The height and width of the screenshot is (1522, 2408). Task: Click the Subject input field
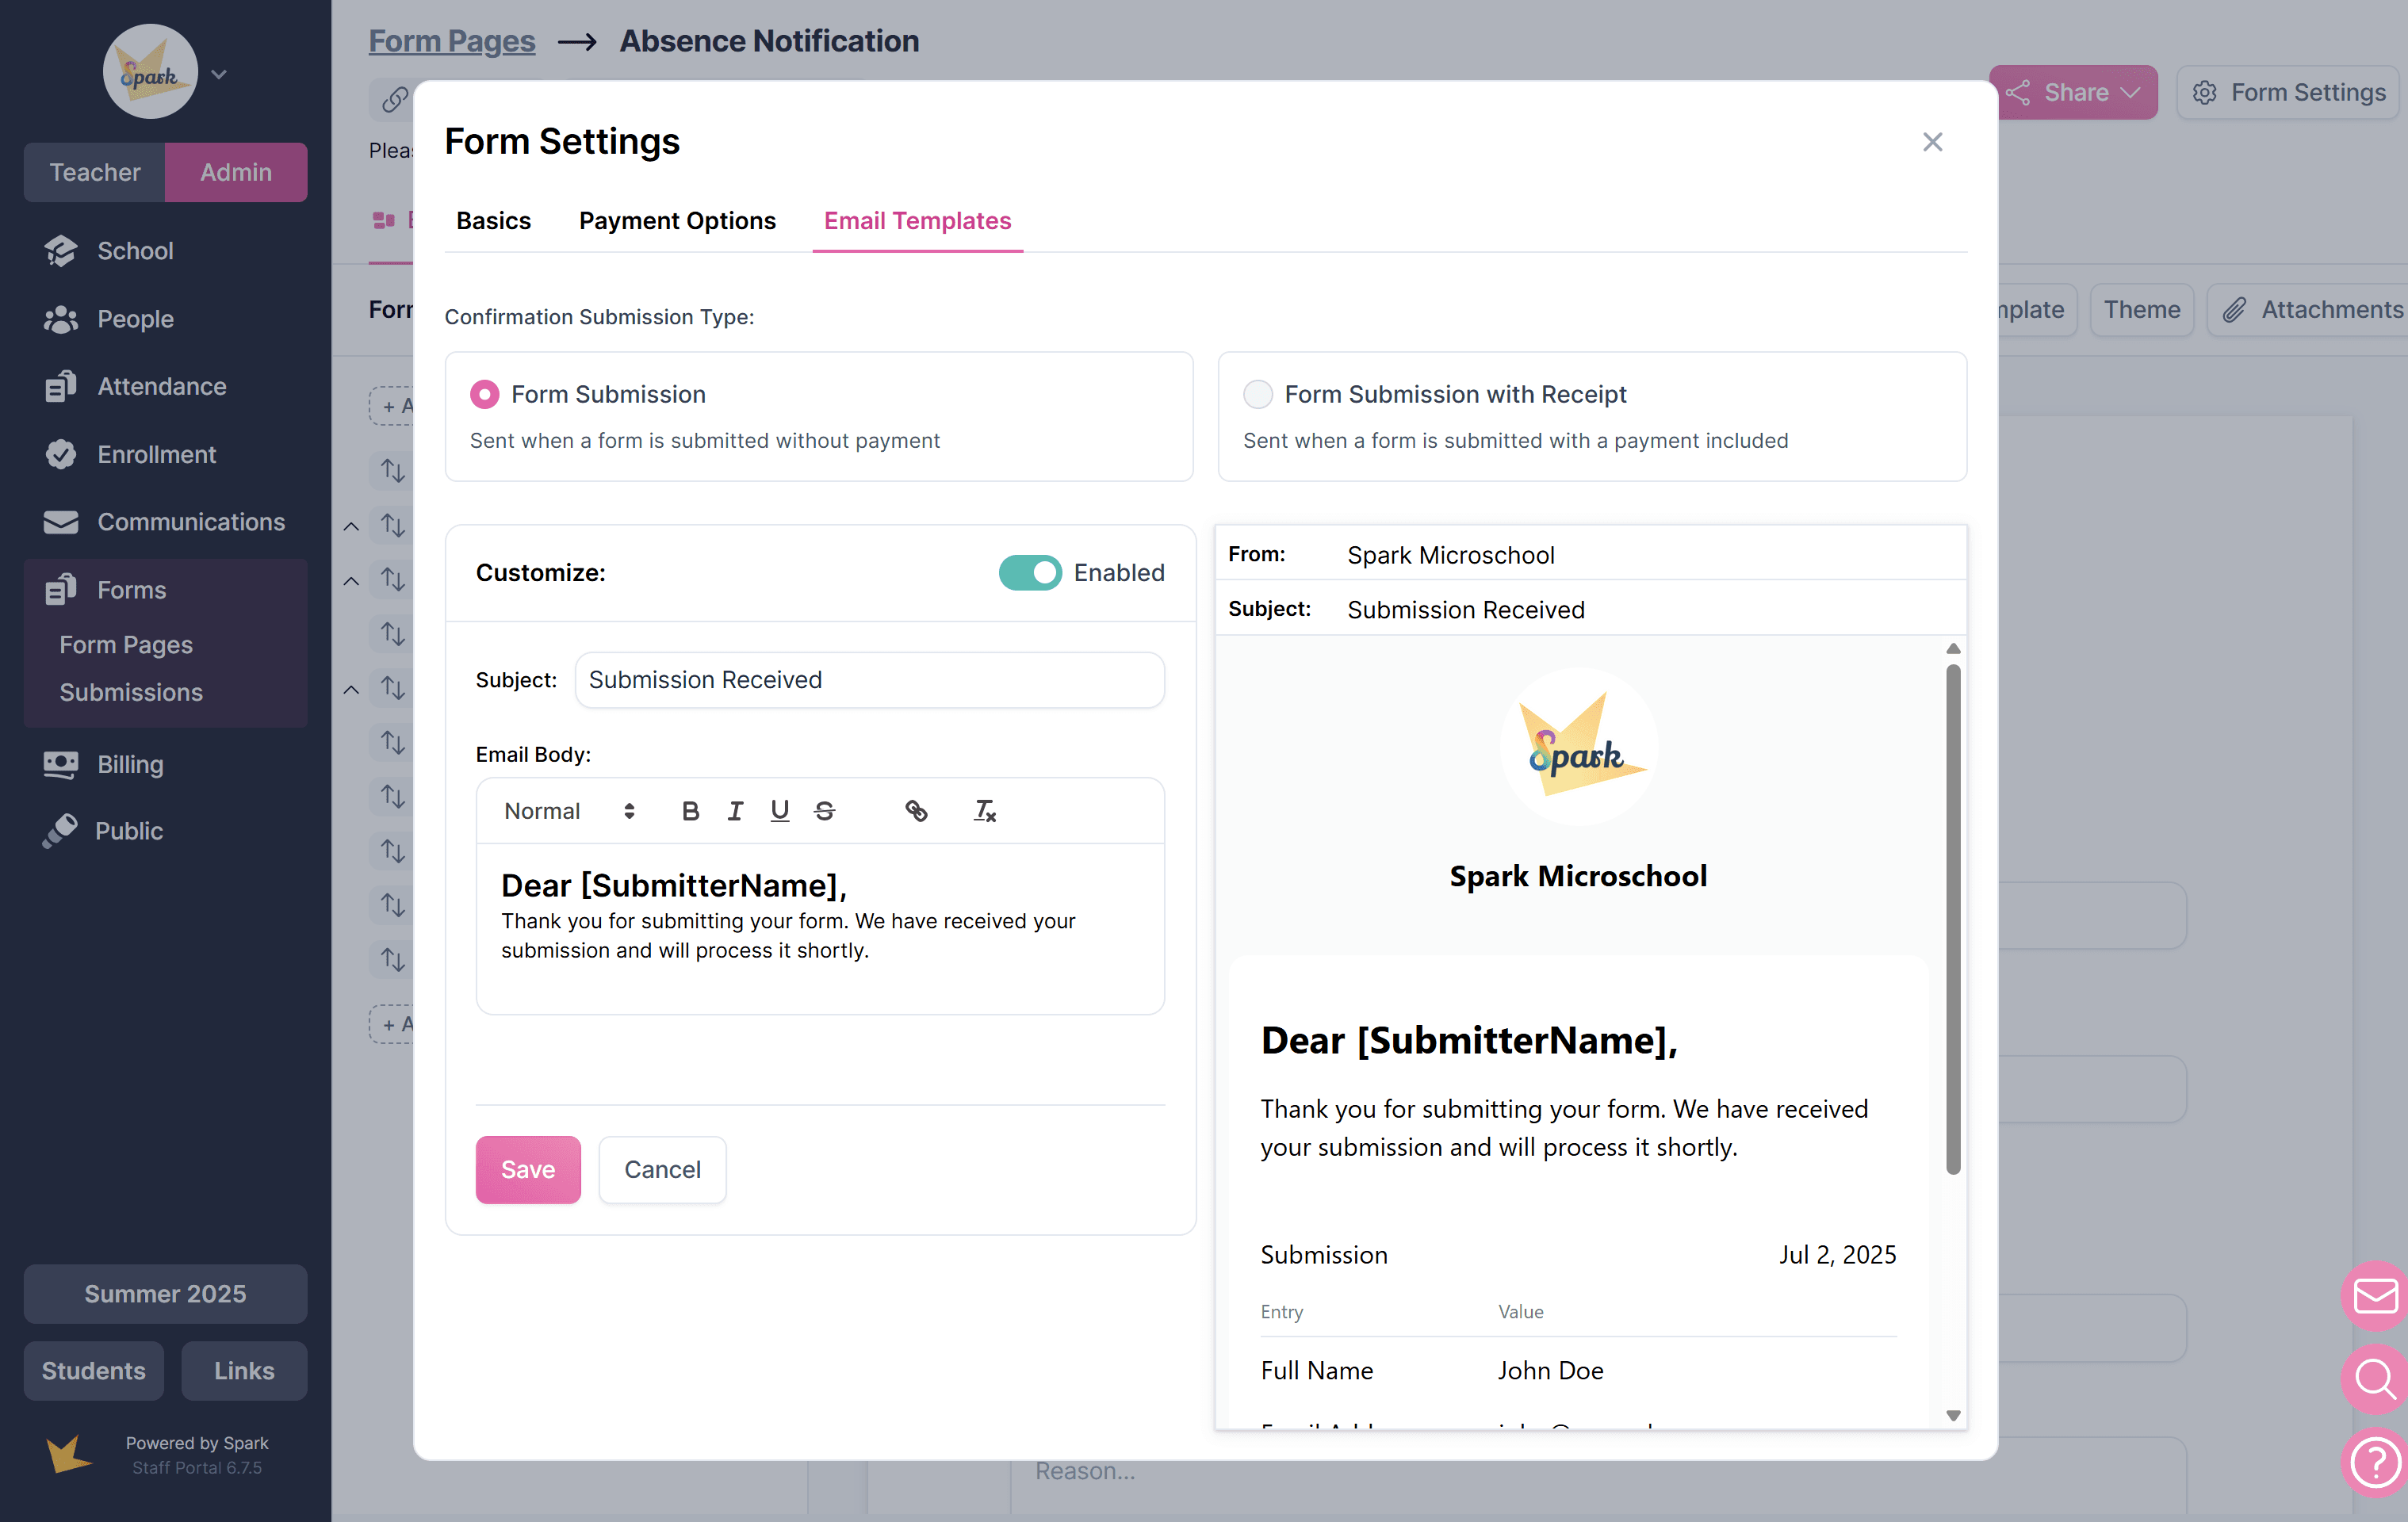click(x=869, y=680)
